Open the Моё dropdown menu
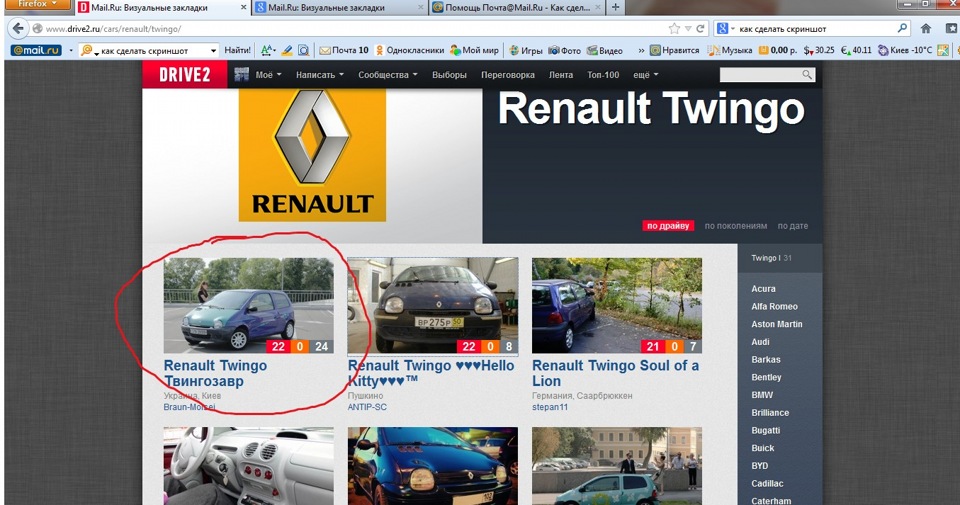 coord(268,75)
